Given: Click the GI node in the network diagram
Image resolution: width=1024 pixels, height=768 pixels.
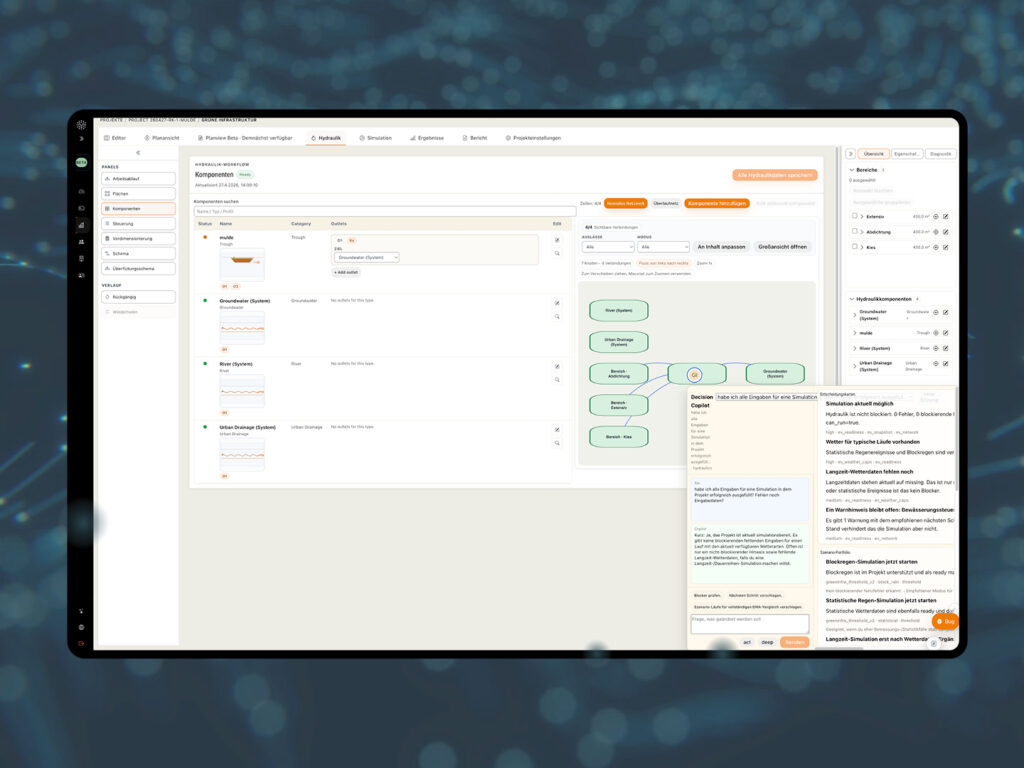Looking at the screenshot, I should (x=694, y=375).
